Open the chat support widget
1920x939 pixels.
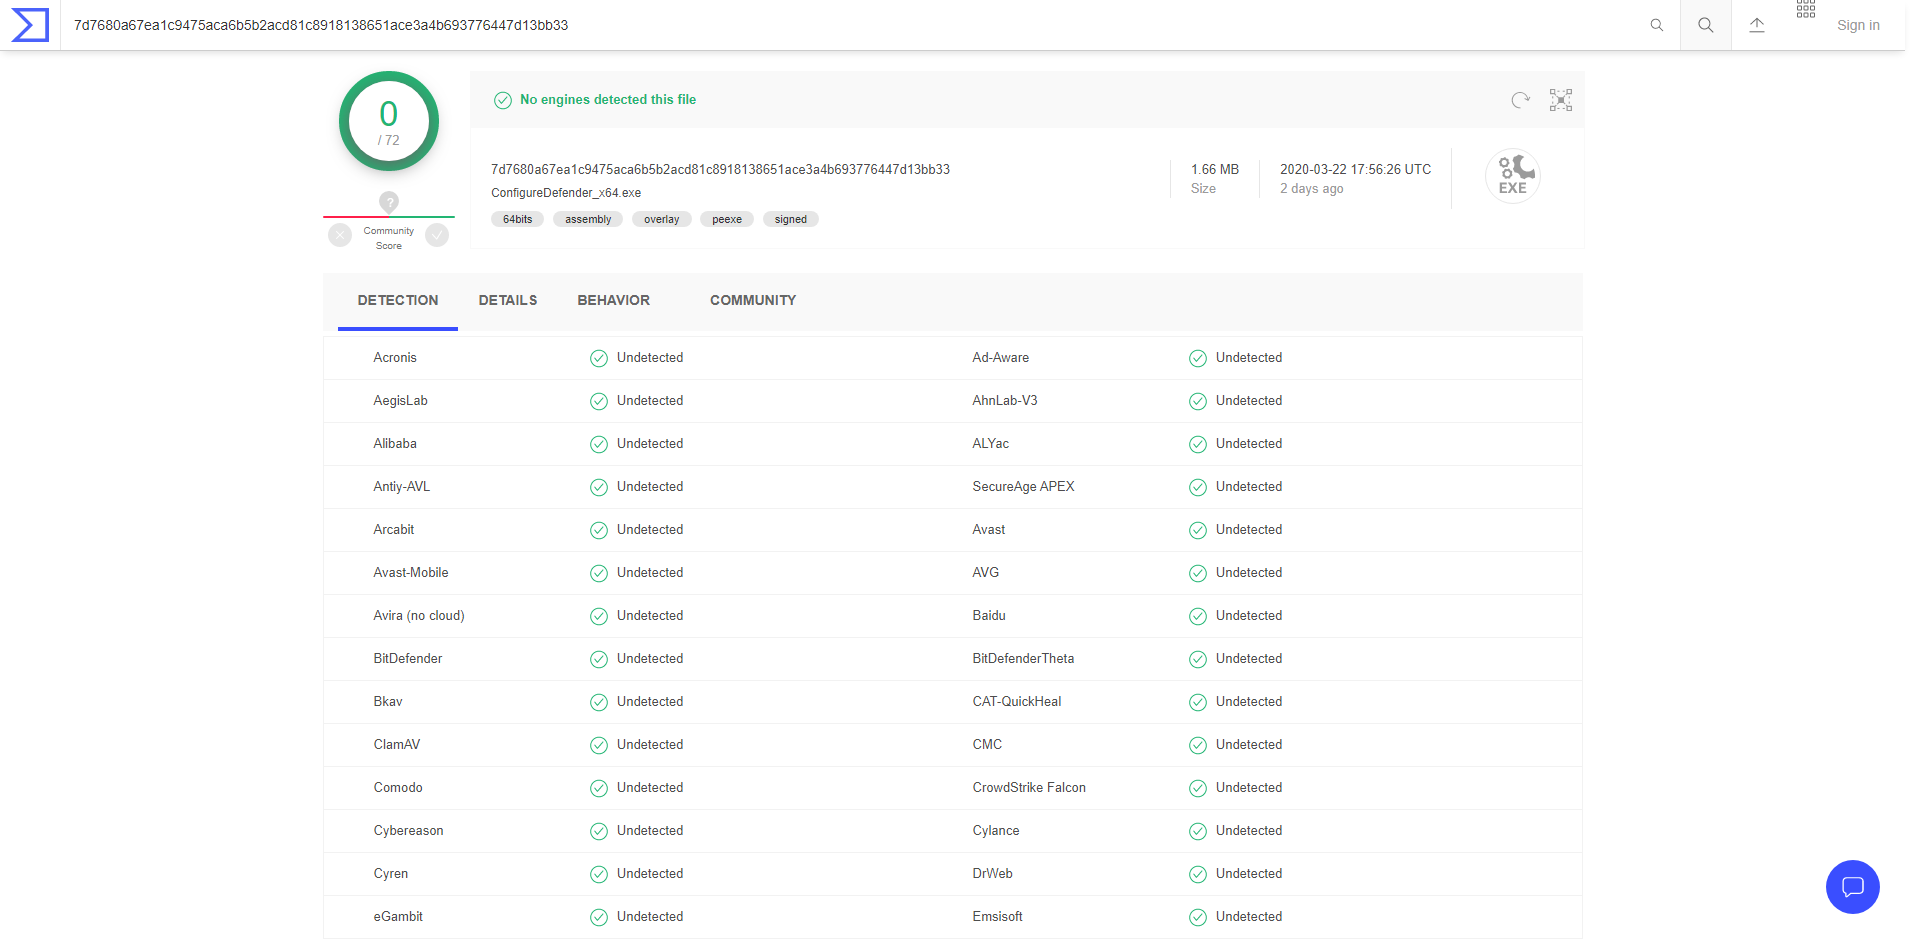pos(1852,887)
